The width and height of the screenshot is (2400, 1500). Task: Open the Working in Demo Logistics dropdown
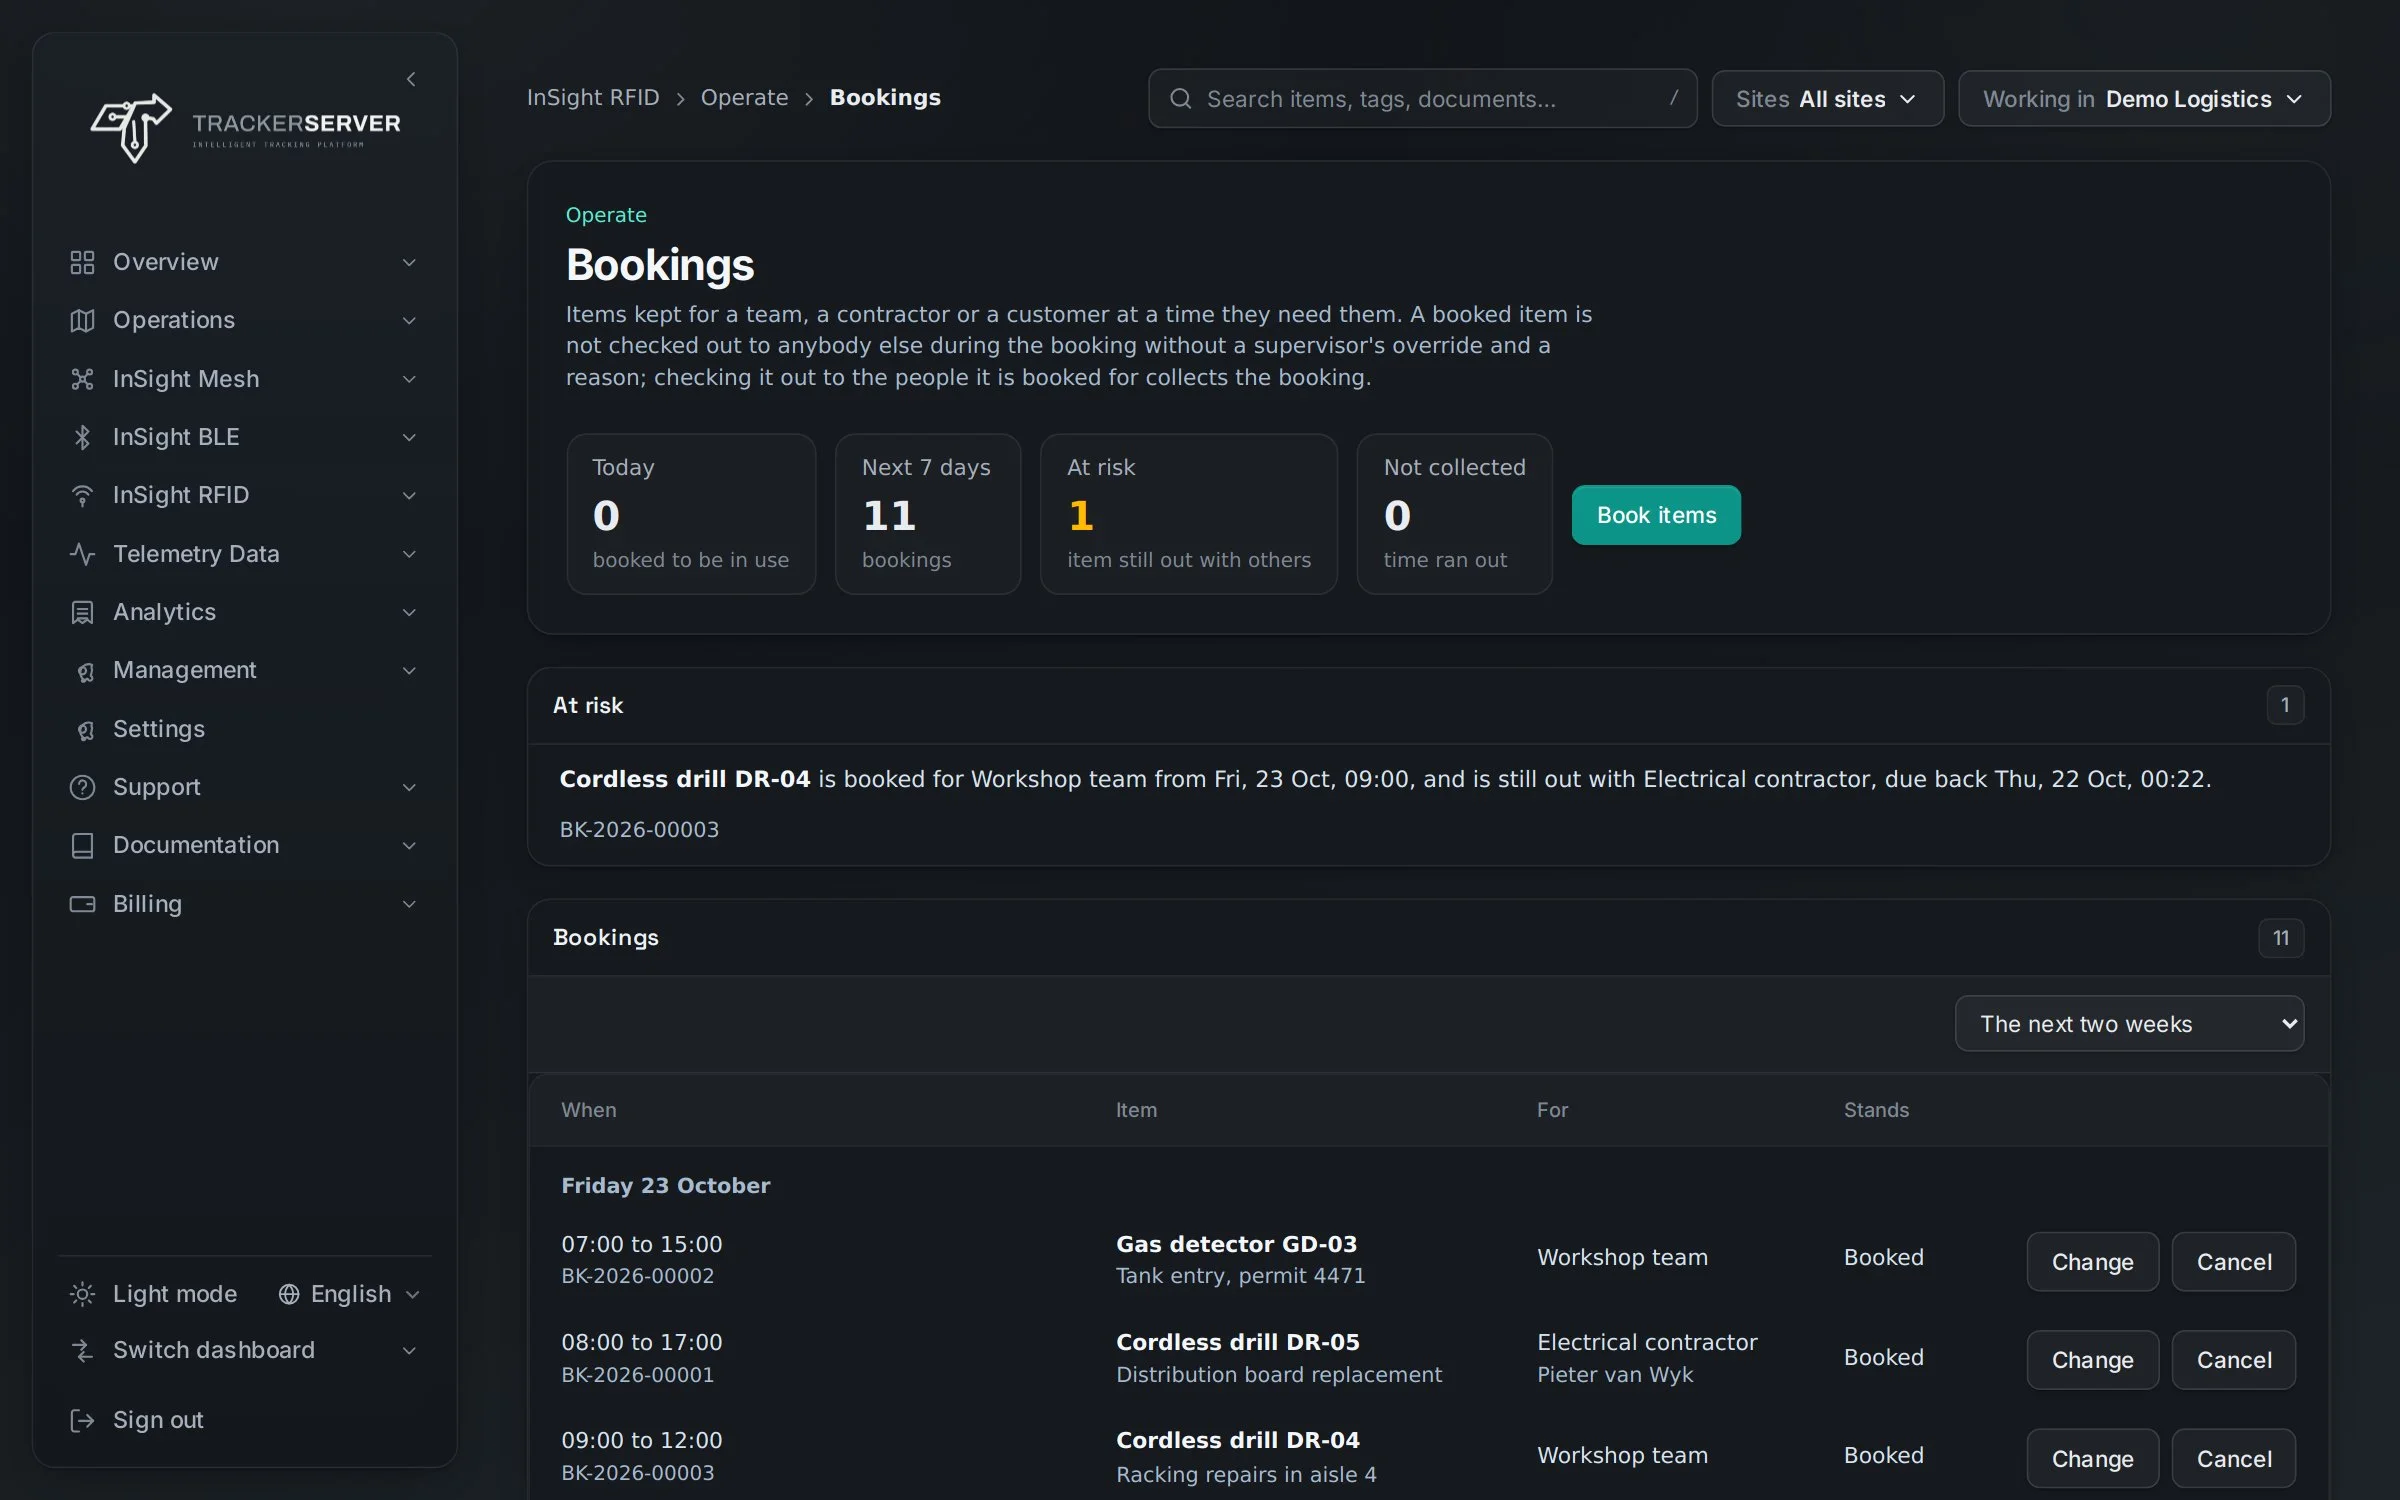[2143, 98]
